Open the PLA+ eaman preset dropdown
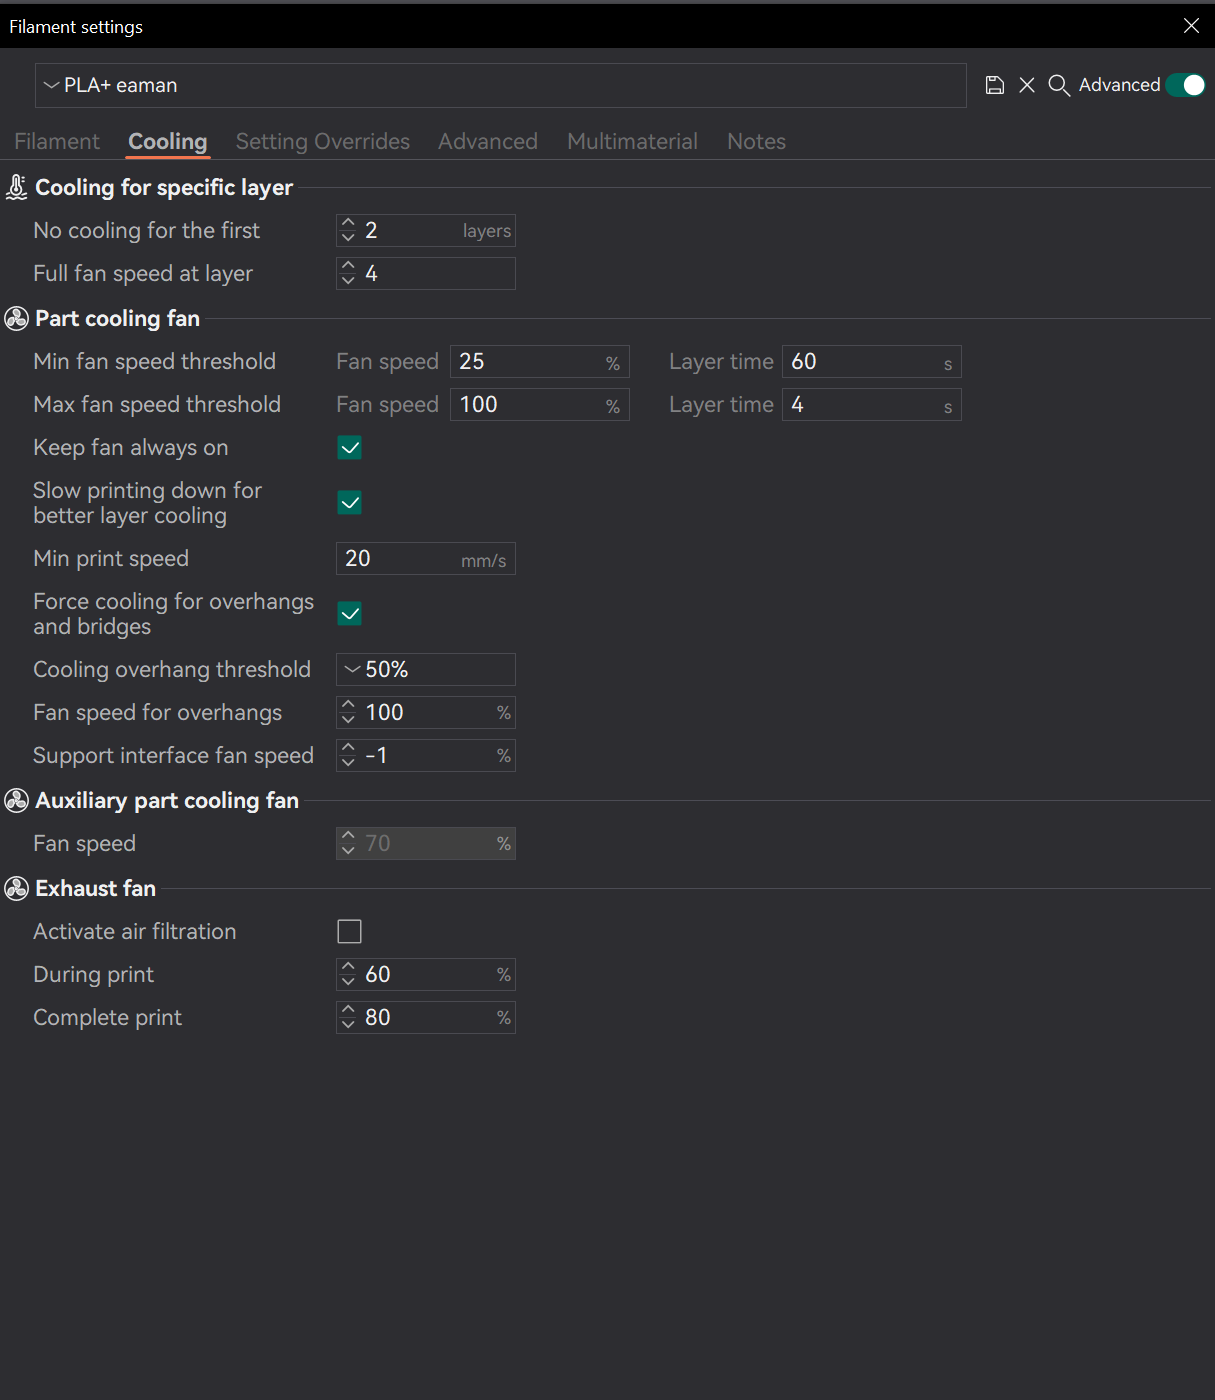 [500, 86]
